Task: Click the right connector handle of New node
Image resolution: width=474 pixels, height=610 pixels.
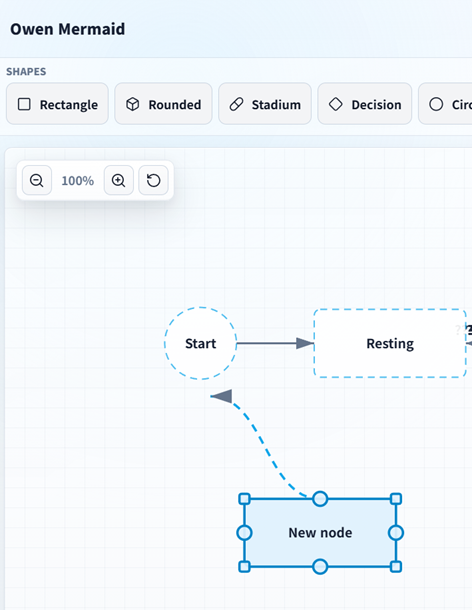Action: 396,533
